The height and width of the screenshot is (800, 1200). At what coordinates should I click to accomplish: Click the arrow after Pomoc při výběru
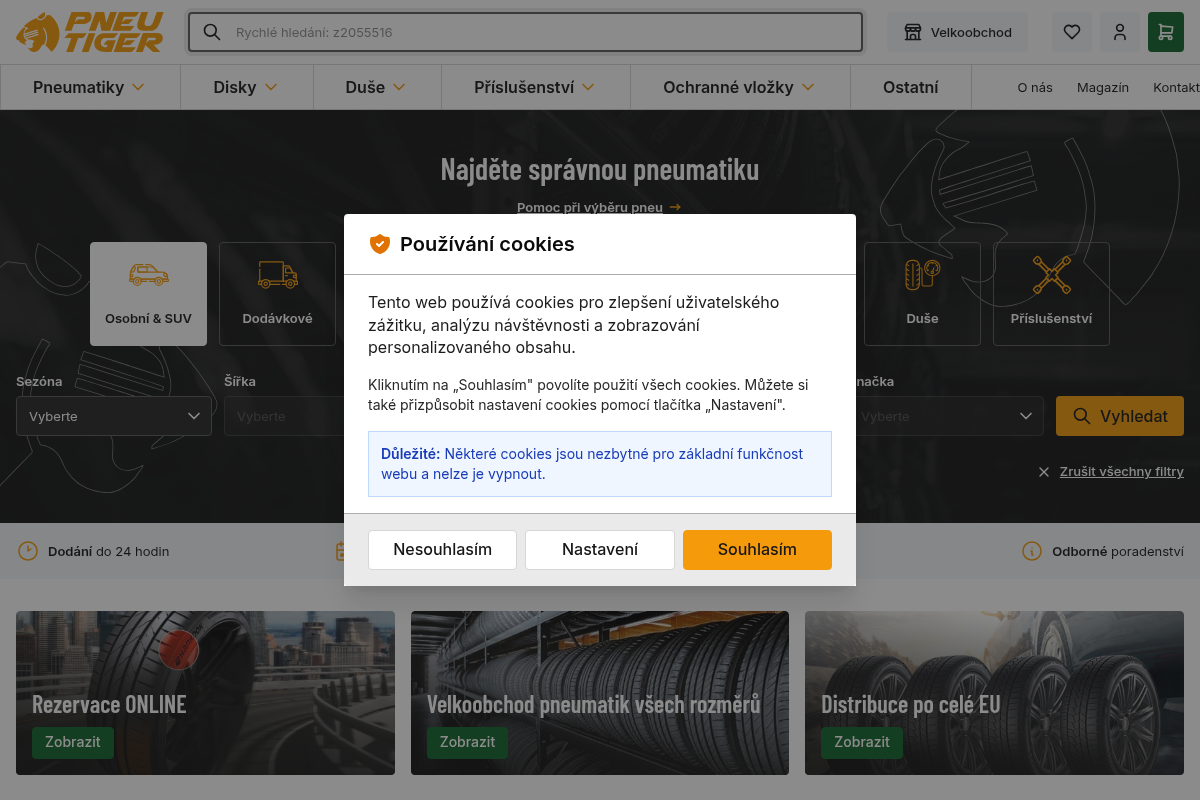pos(675,208)
